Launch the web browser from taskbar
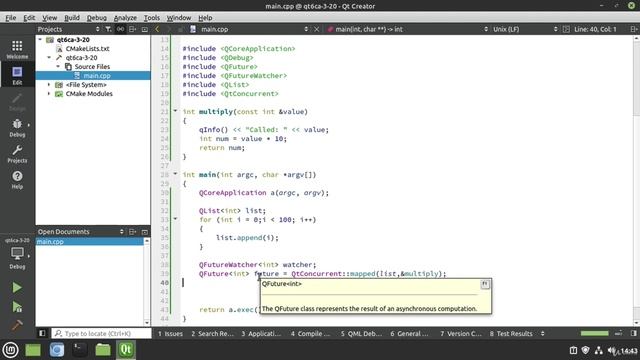The width and height of the screenshot is (640, 360). coord(57,350)
